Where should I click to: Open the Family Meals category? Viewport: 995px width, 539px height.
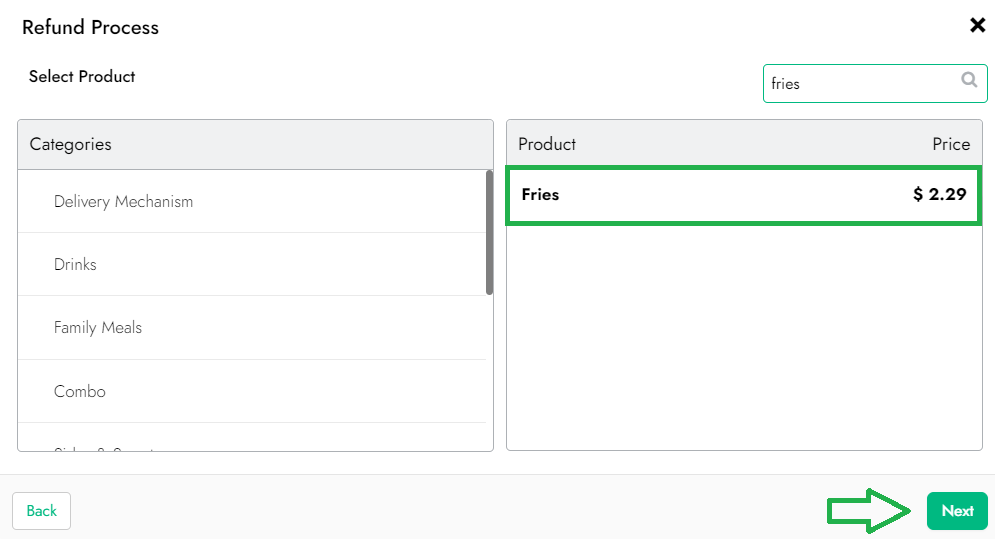98,328
